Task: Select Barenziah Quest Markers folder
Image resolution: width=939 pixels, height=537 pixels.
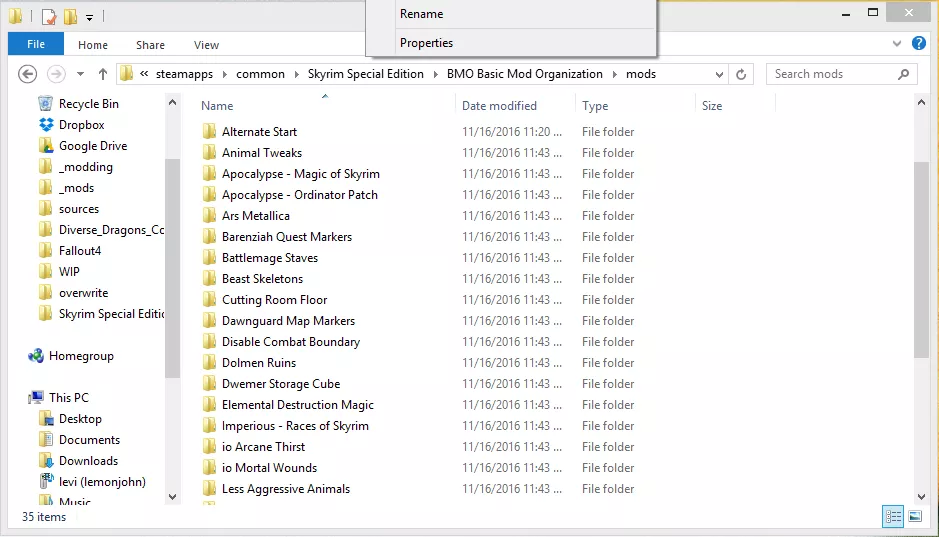Action: click(287, 236)
